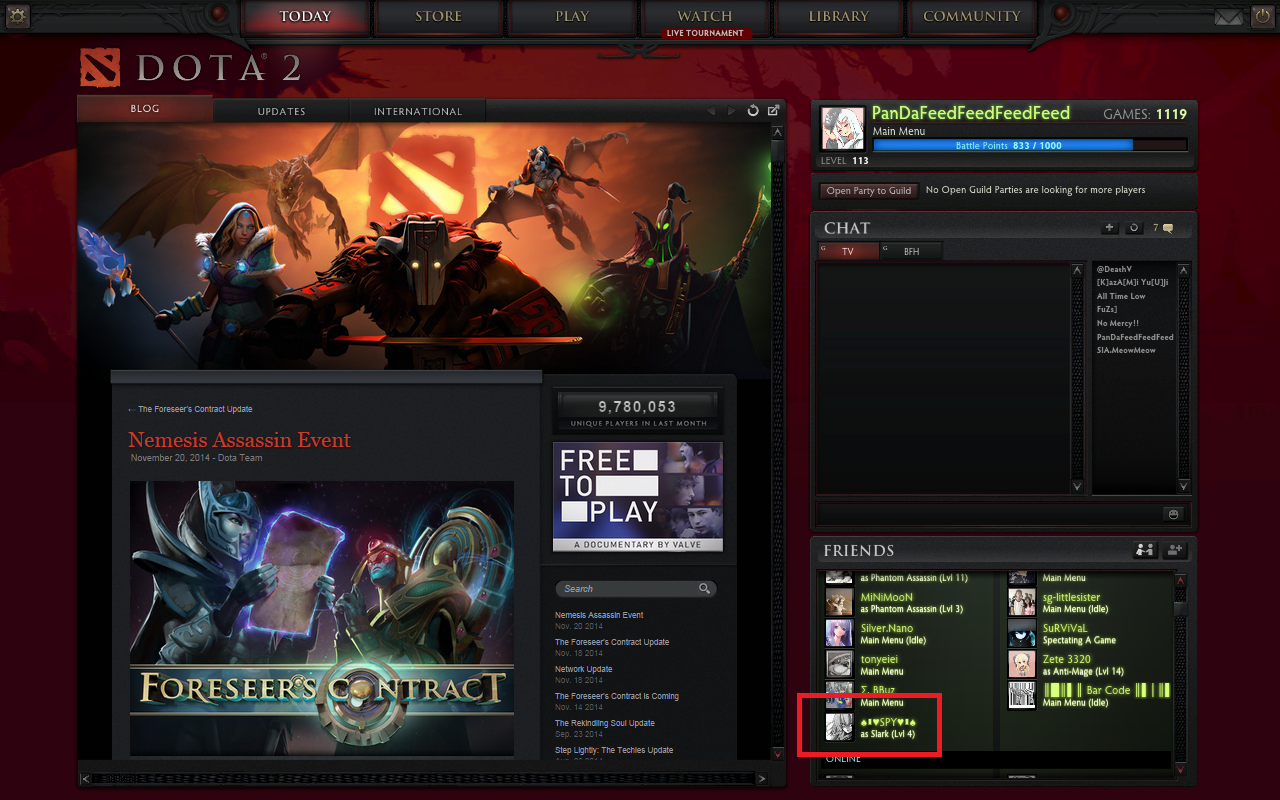Select the BFH chat channel tab
The image size is (1280, 800).
(911, 251)
